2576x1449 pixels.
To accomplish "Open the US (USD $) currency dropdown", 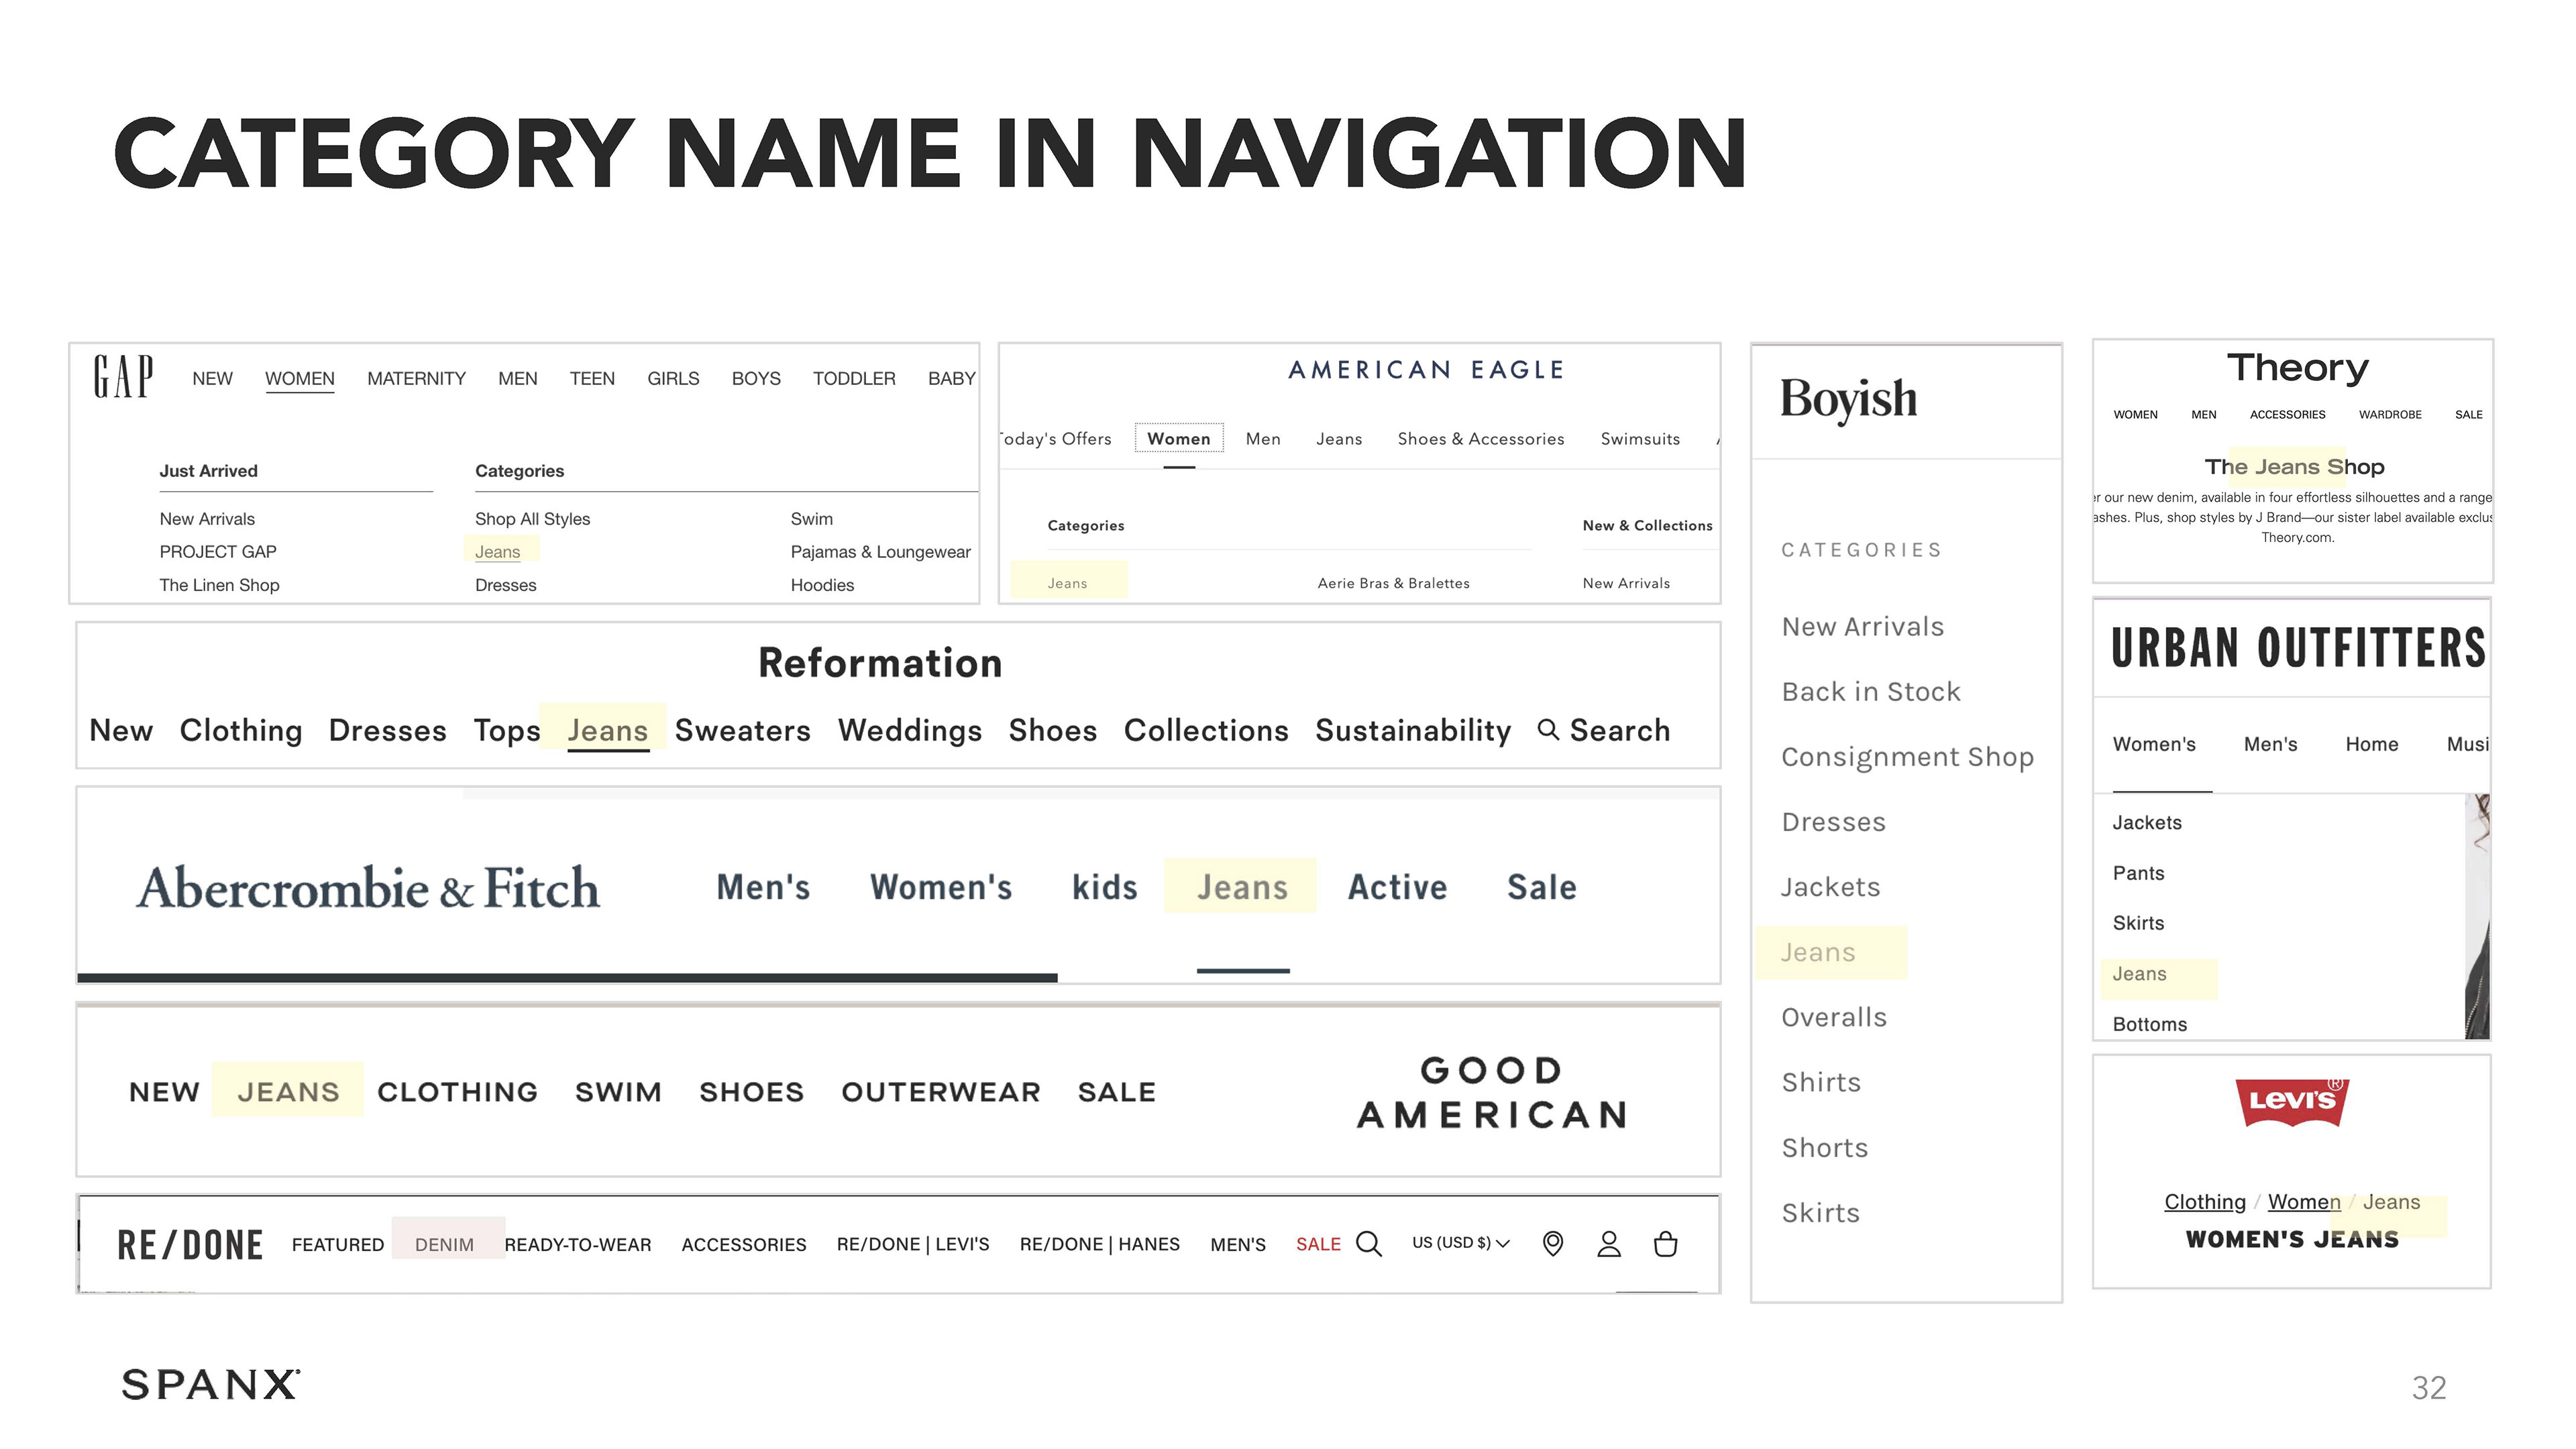I will [1461, 1243].
